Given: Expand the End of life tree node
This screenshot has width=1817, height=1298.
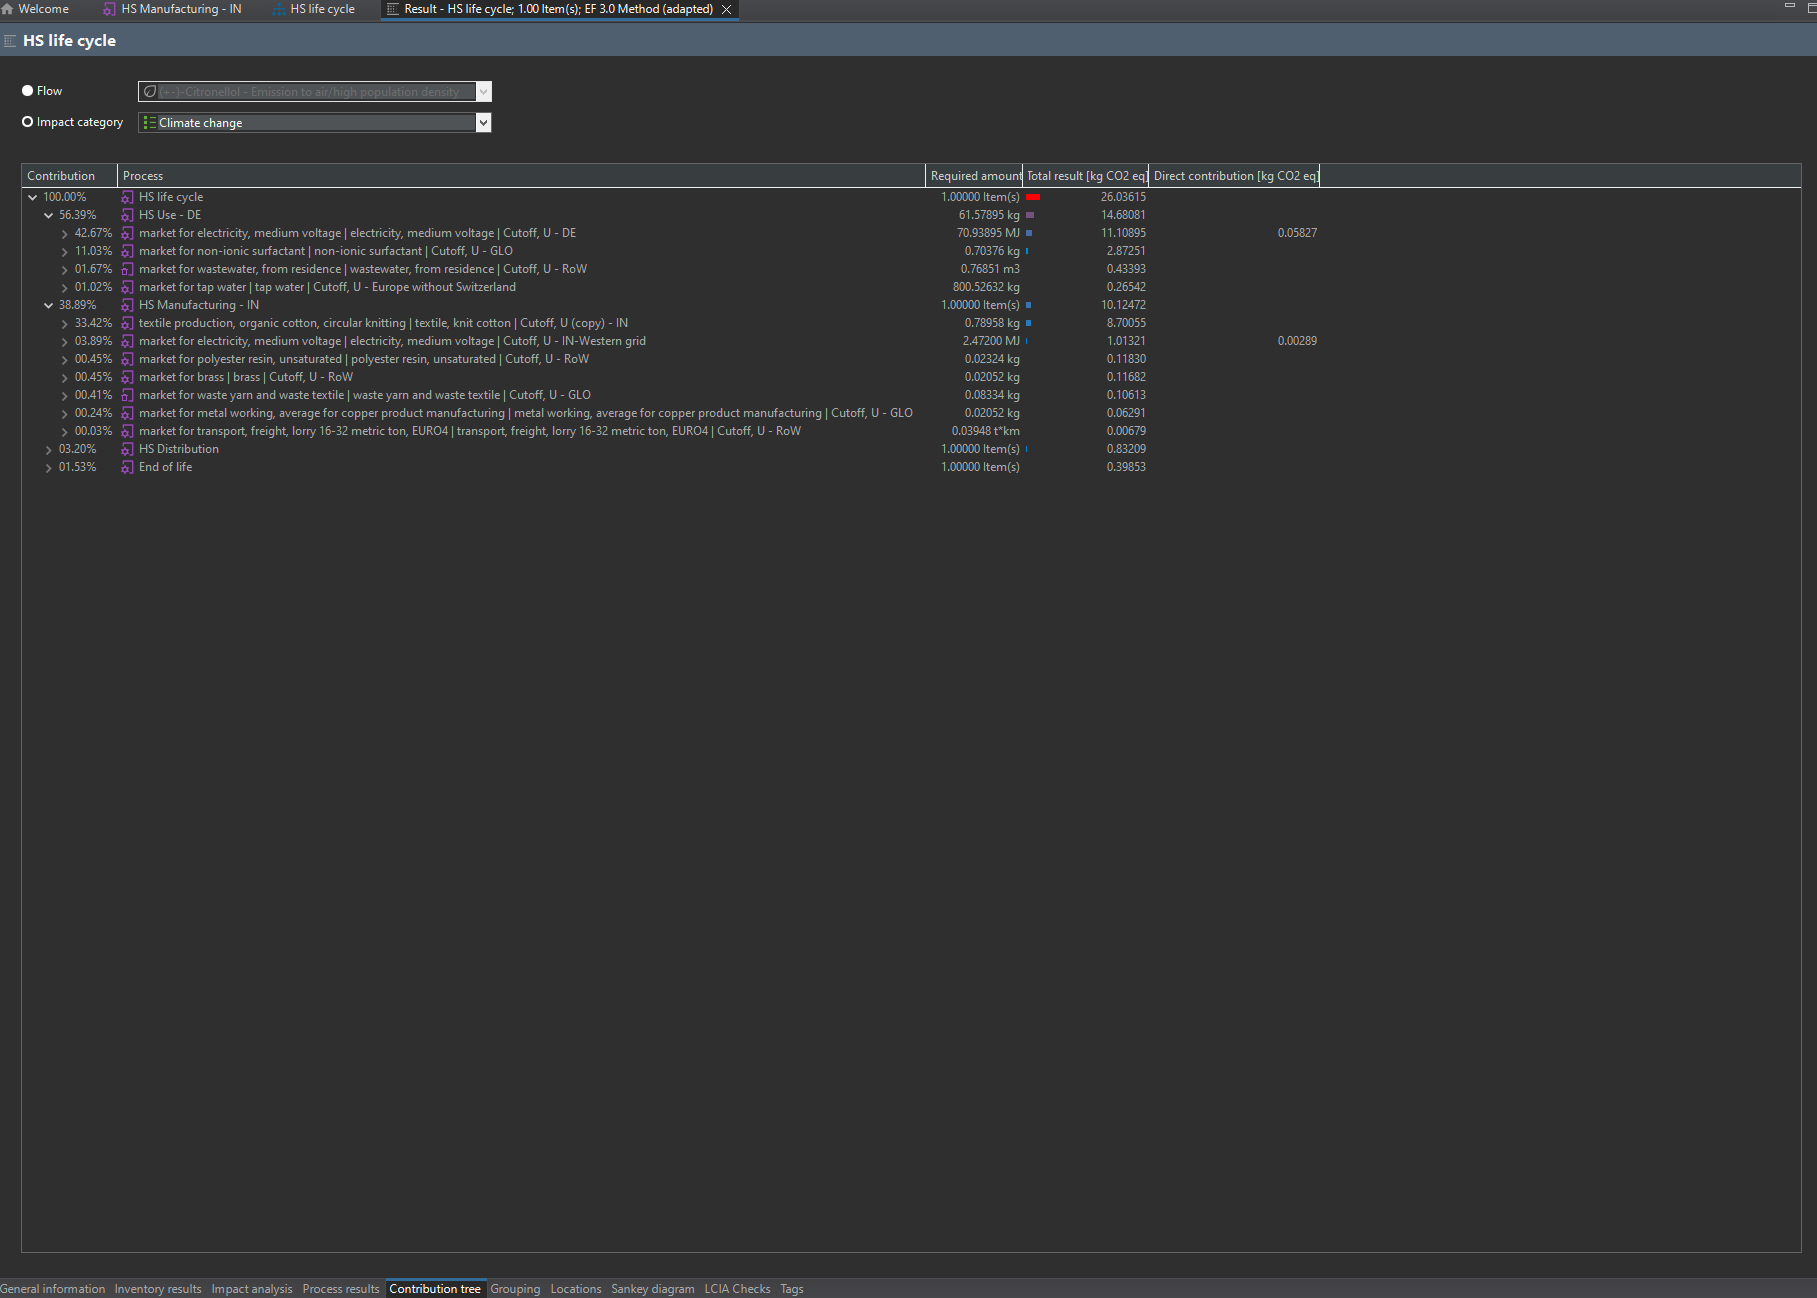Looking at the screenshot, I should click(x=48, y=467).
